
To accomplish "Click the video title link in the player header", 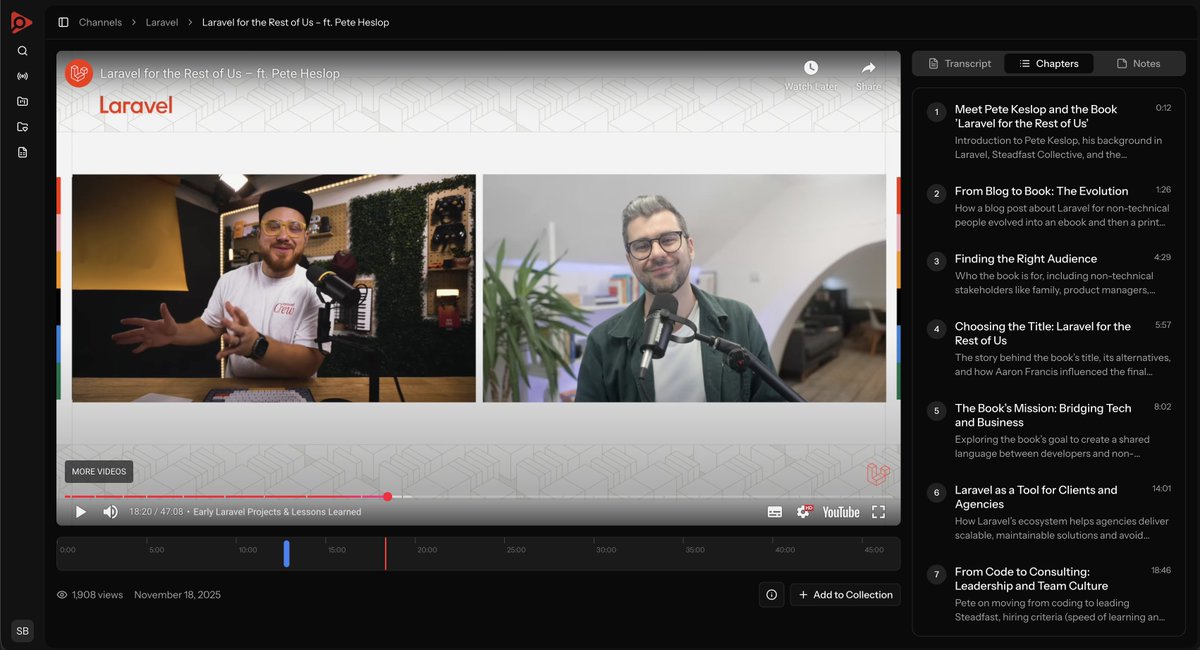I will (220, 73).
